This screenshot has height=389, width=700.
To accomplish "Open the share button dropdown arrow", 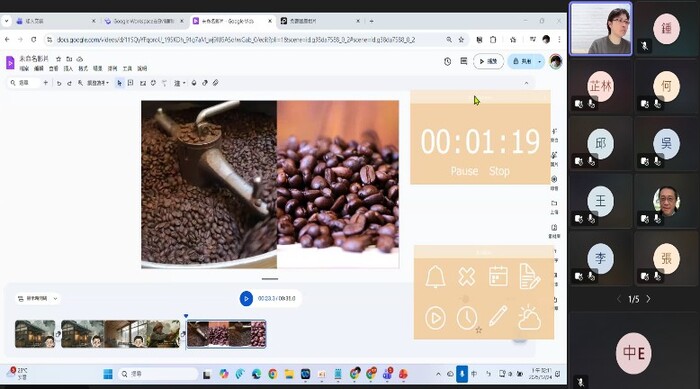I will (540, 62).
